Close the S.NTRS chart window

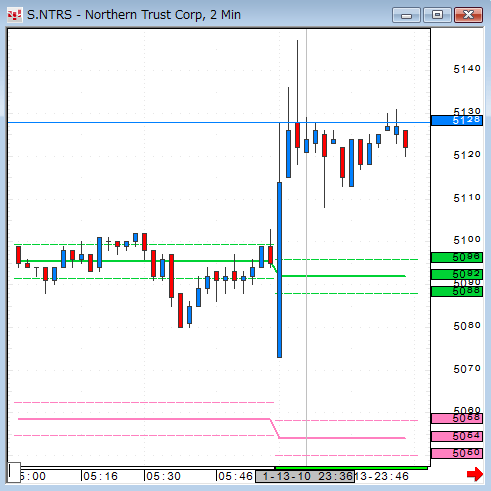tap(468, 15)
